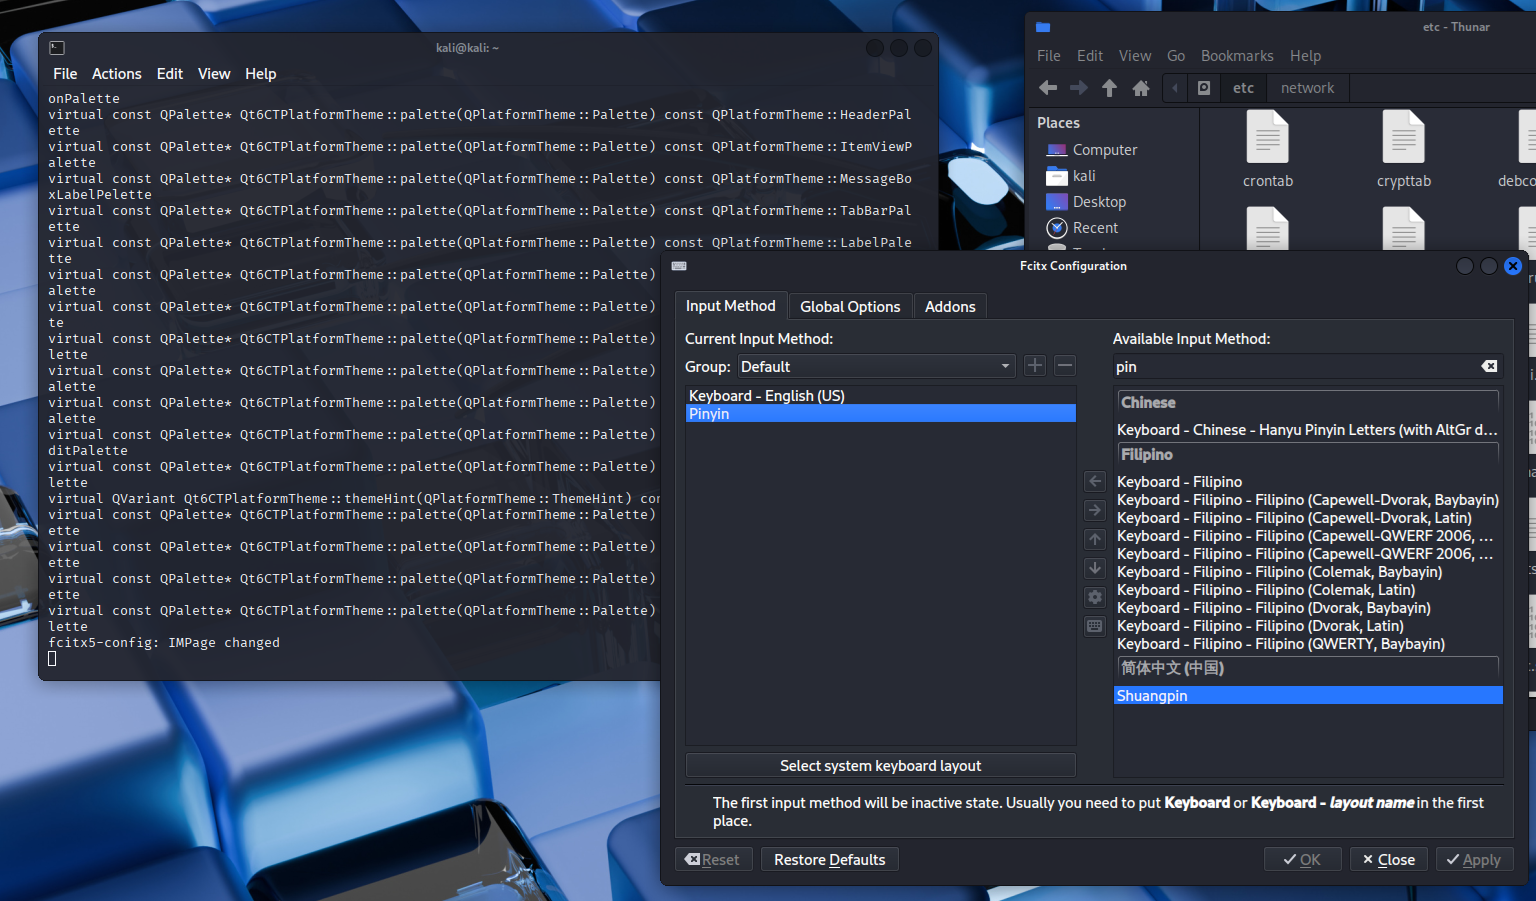Switch to the Addons tab
Viewport: 1536px width, 901px height.
950,307
